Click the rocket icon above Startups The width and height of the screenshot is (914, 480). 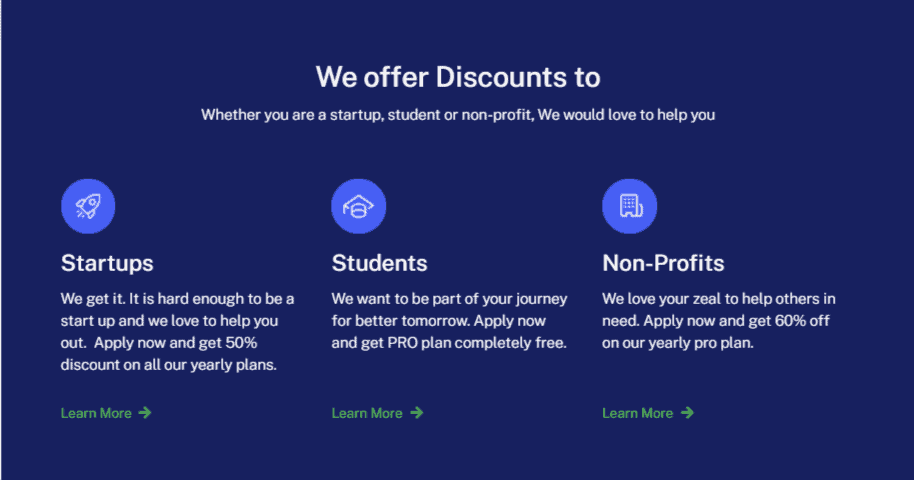click(88, 206)
